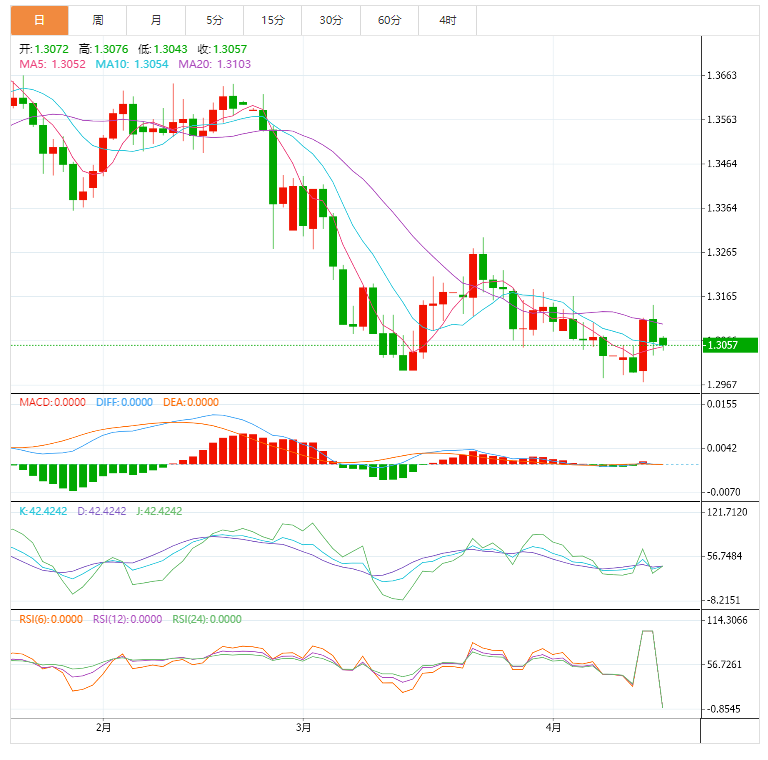This screenshot has width=768, height=760.
Task: Click the D: 42.4242 value label
Action: click(102, 511)
